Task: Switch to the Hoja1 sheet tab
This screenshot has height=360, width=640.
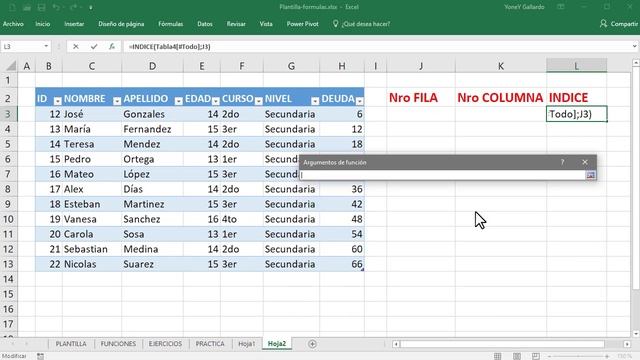Action: pyautogui.click(x=247, y=344)
